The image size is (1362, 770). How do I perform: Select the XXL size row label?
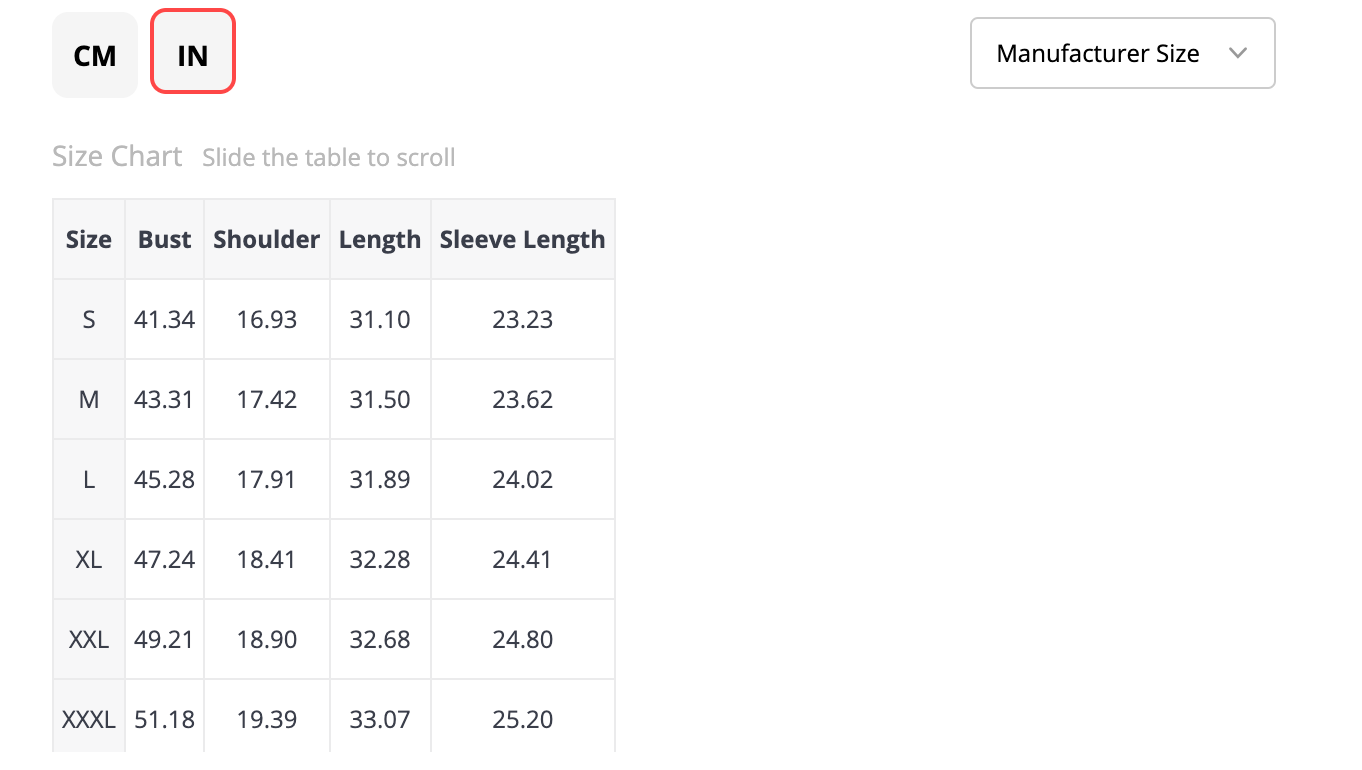[89, 639]
